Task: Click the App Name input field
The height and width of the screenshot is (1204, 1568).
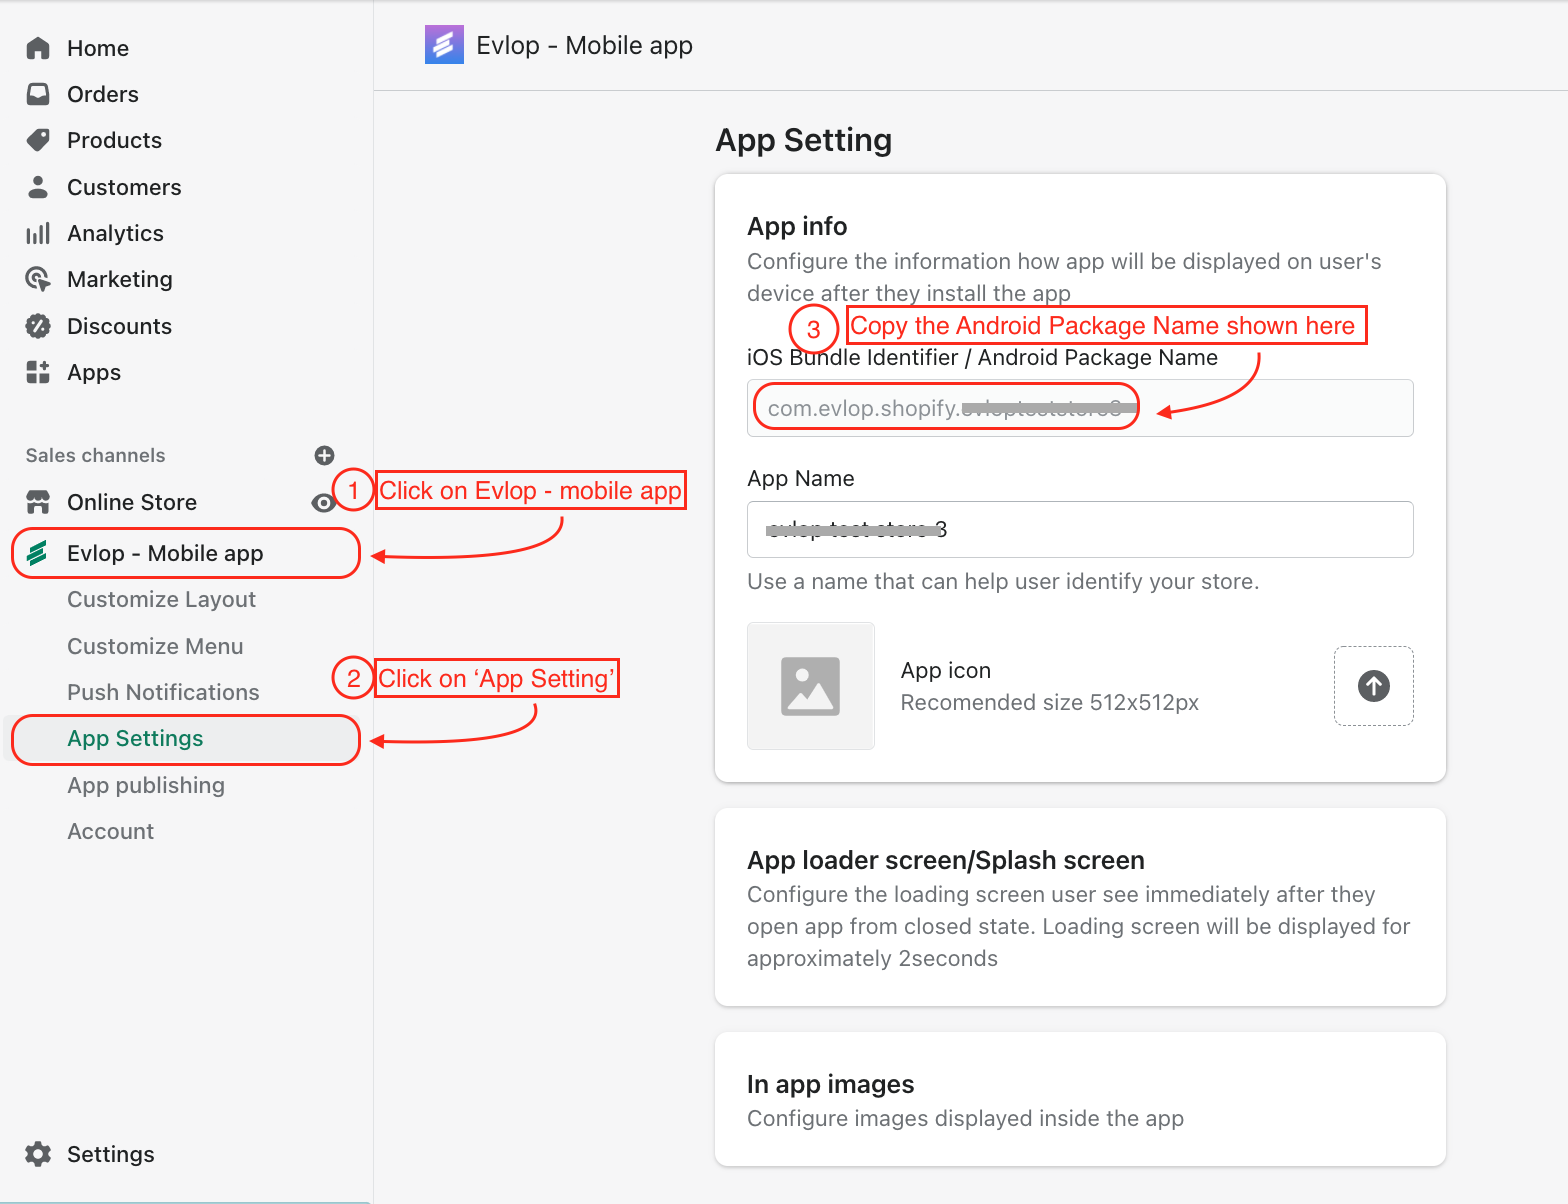Action: point(1080,529)
